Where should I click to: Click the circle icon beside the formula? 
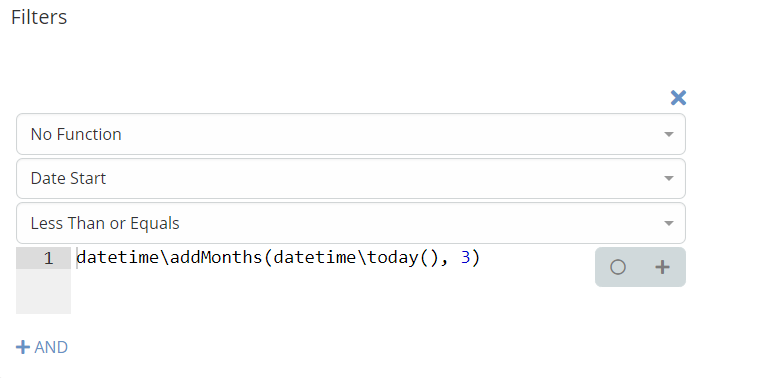coord(618,267)
